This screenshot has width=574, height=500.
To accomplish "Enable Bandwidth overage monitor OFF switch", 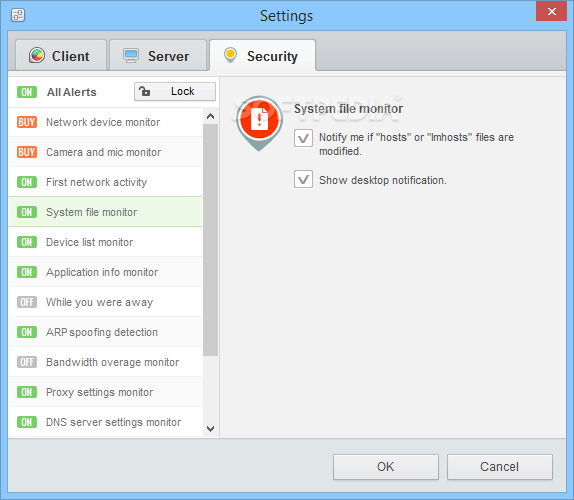I will [27, 362].
